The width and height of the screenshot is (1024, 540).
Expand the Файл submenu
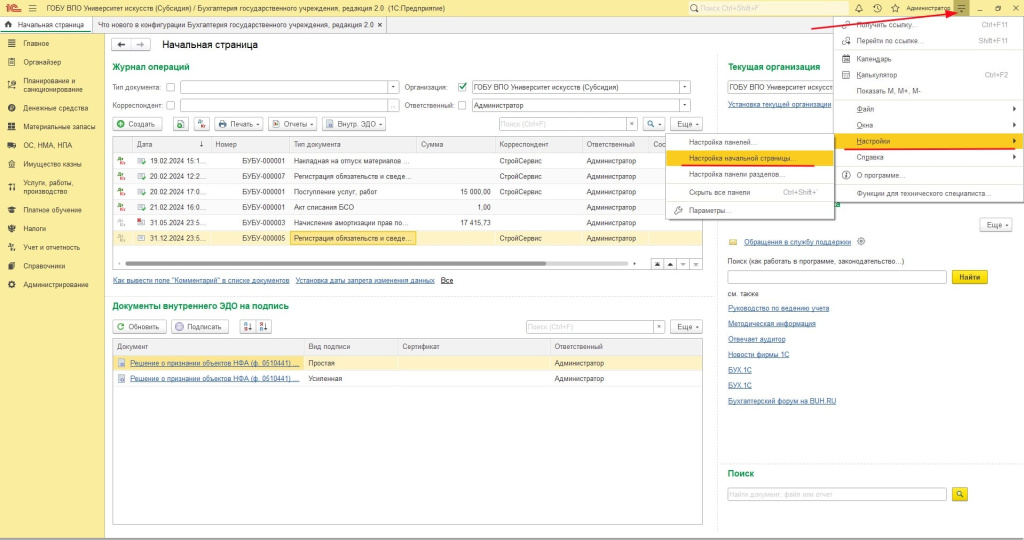point(928,109)
